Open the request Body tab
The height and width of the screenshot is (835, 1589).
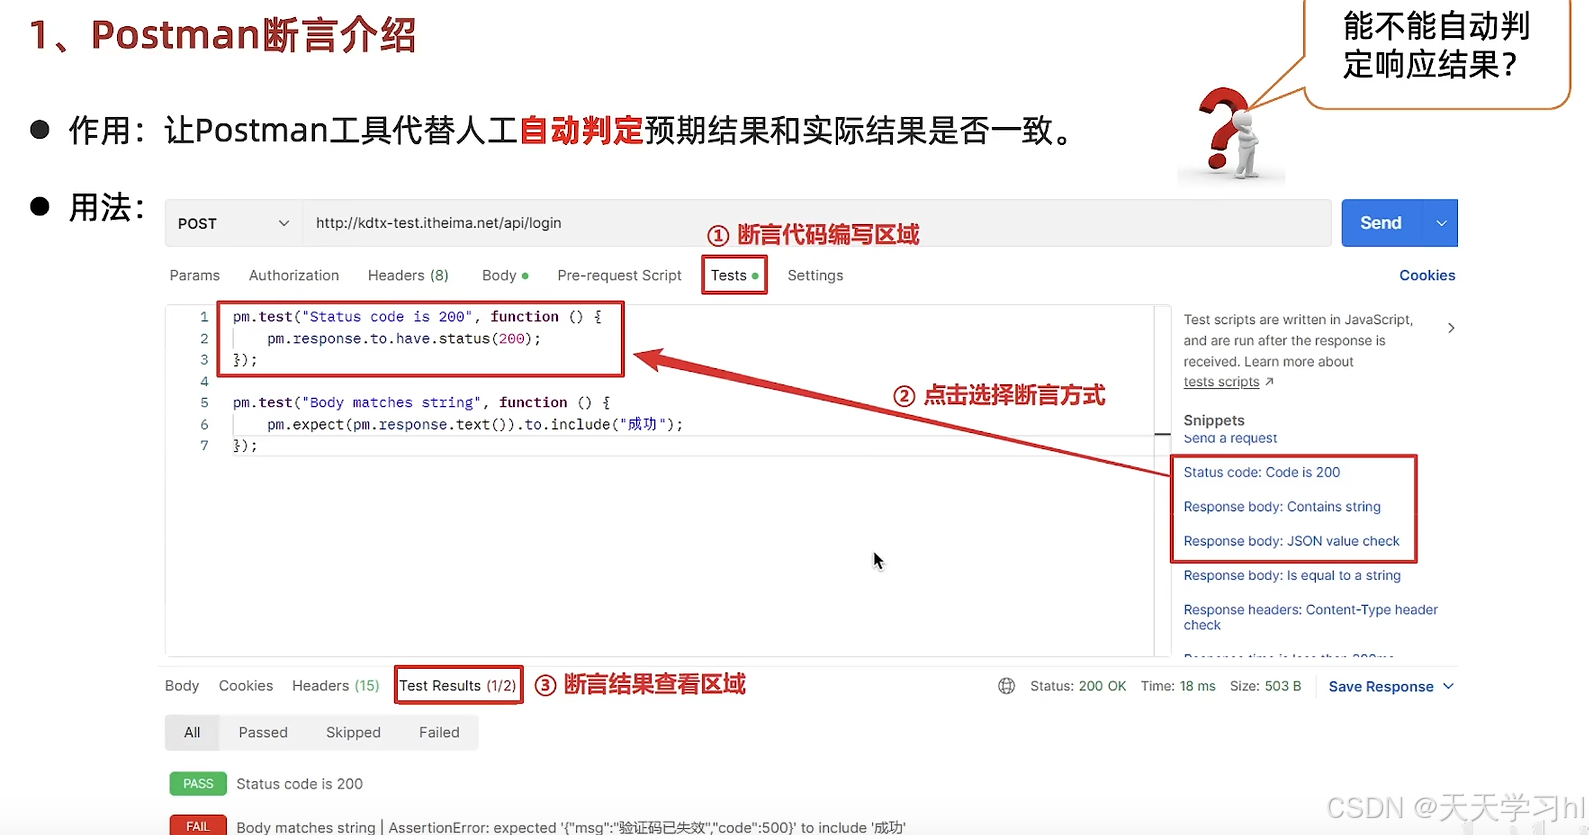pyautogui.click(x=505, y=275)
